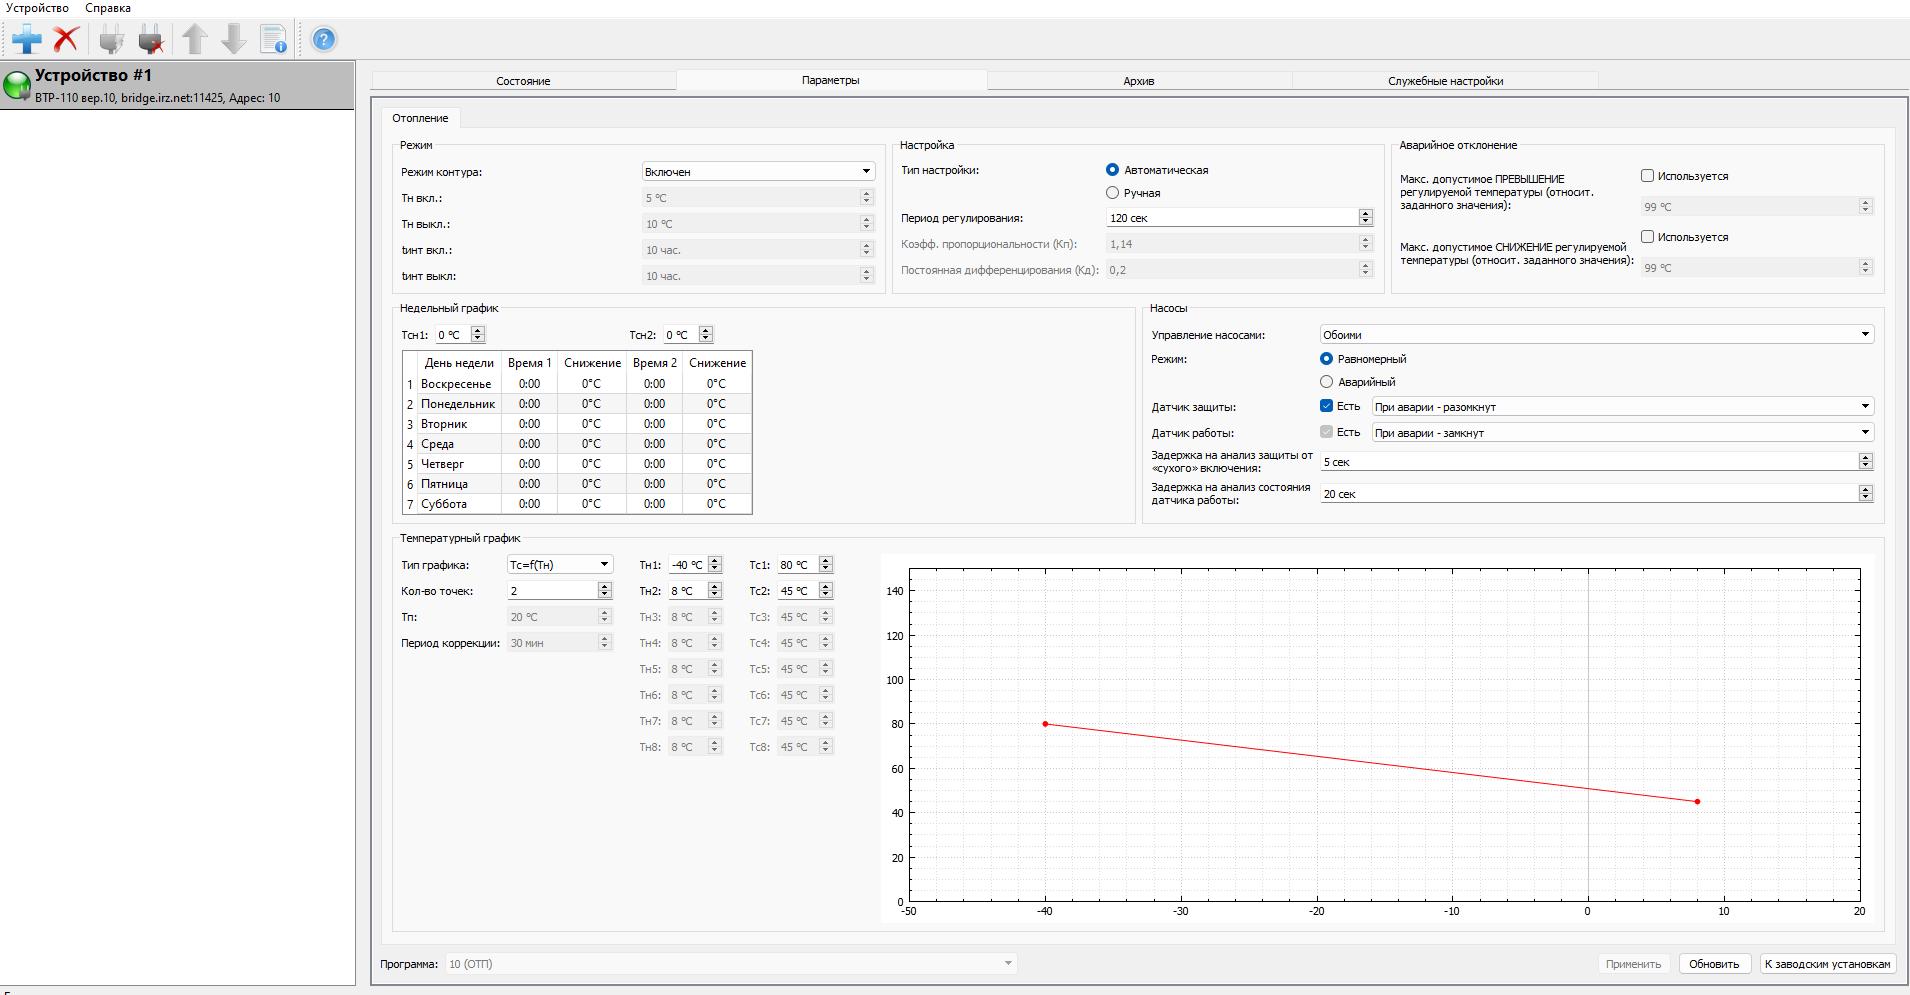Open the Устройство menu

37,8
